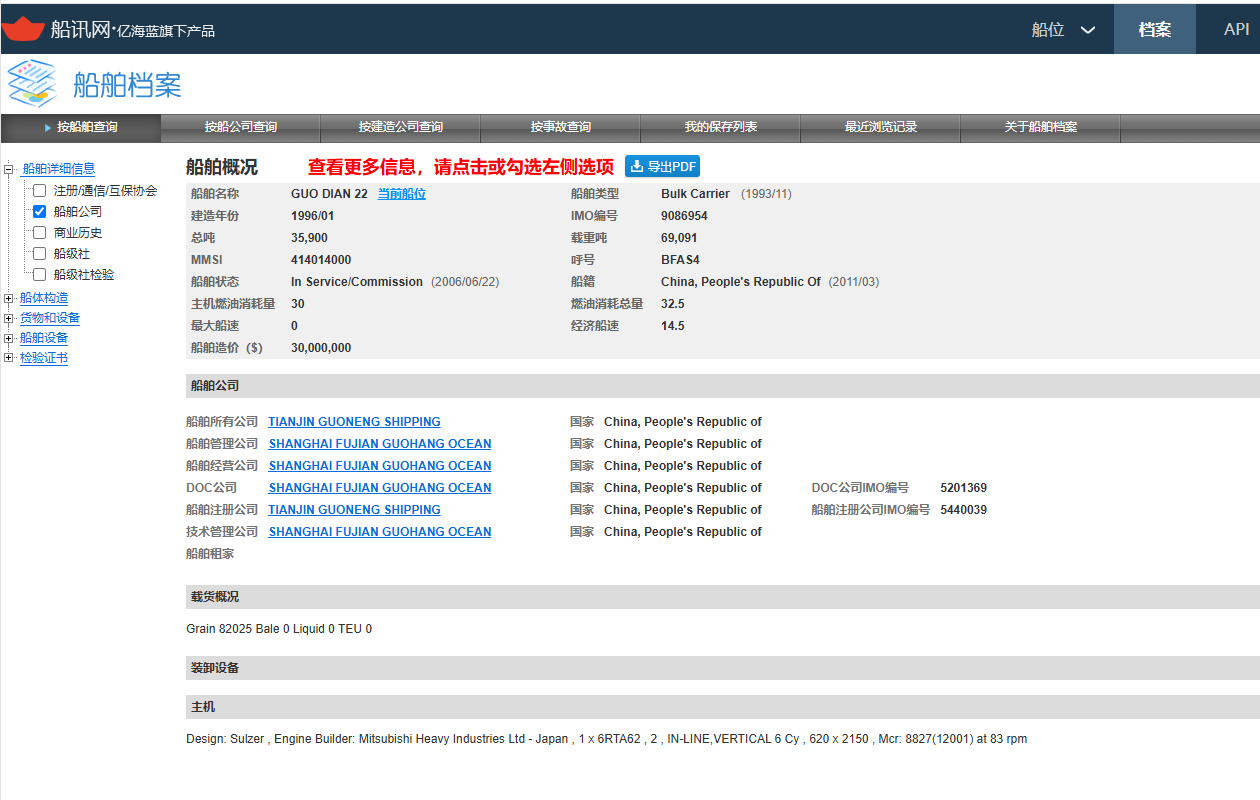Image resolution: width=1260 pixels, height=800 pixels.
Task: Click the red ship logo icon
Action: point(23,29)
